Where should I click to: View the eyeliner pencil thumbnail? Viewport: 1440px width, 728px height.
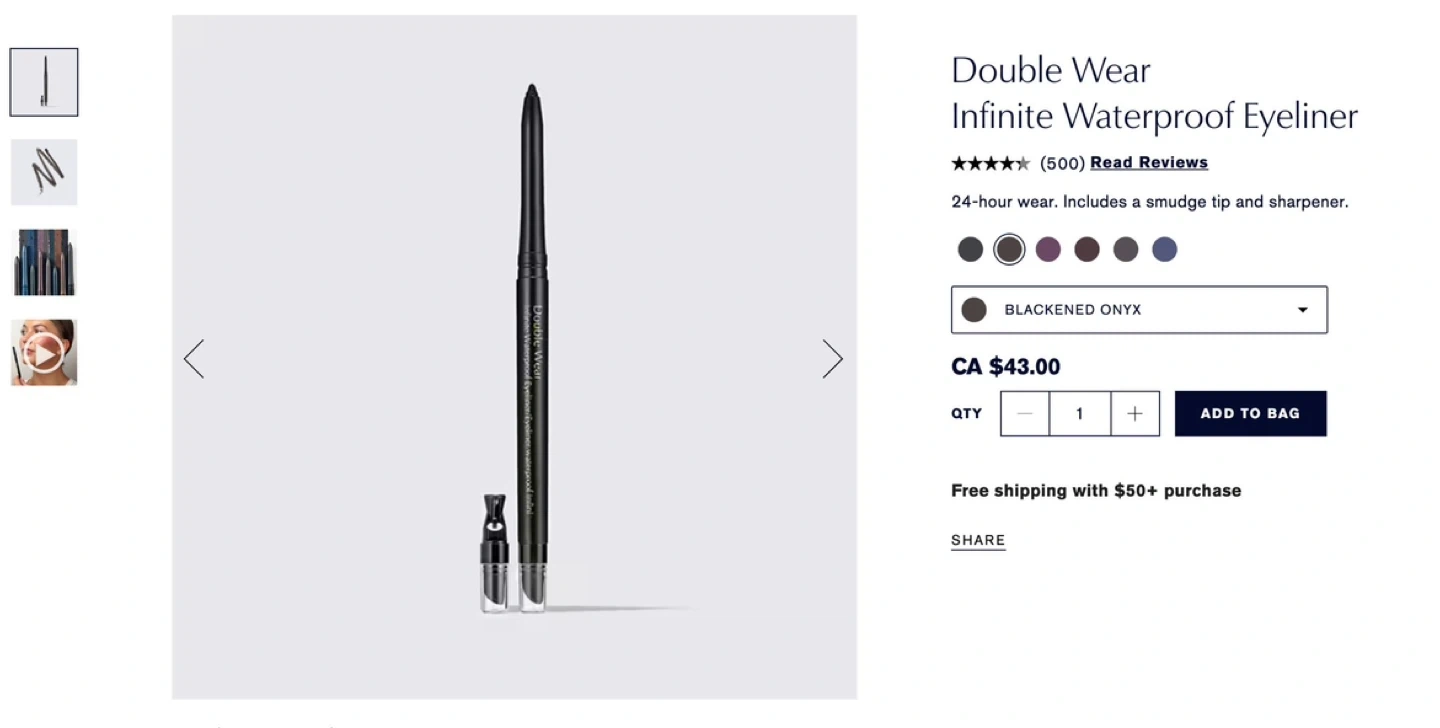(44, 82)
